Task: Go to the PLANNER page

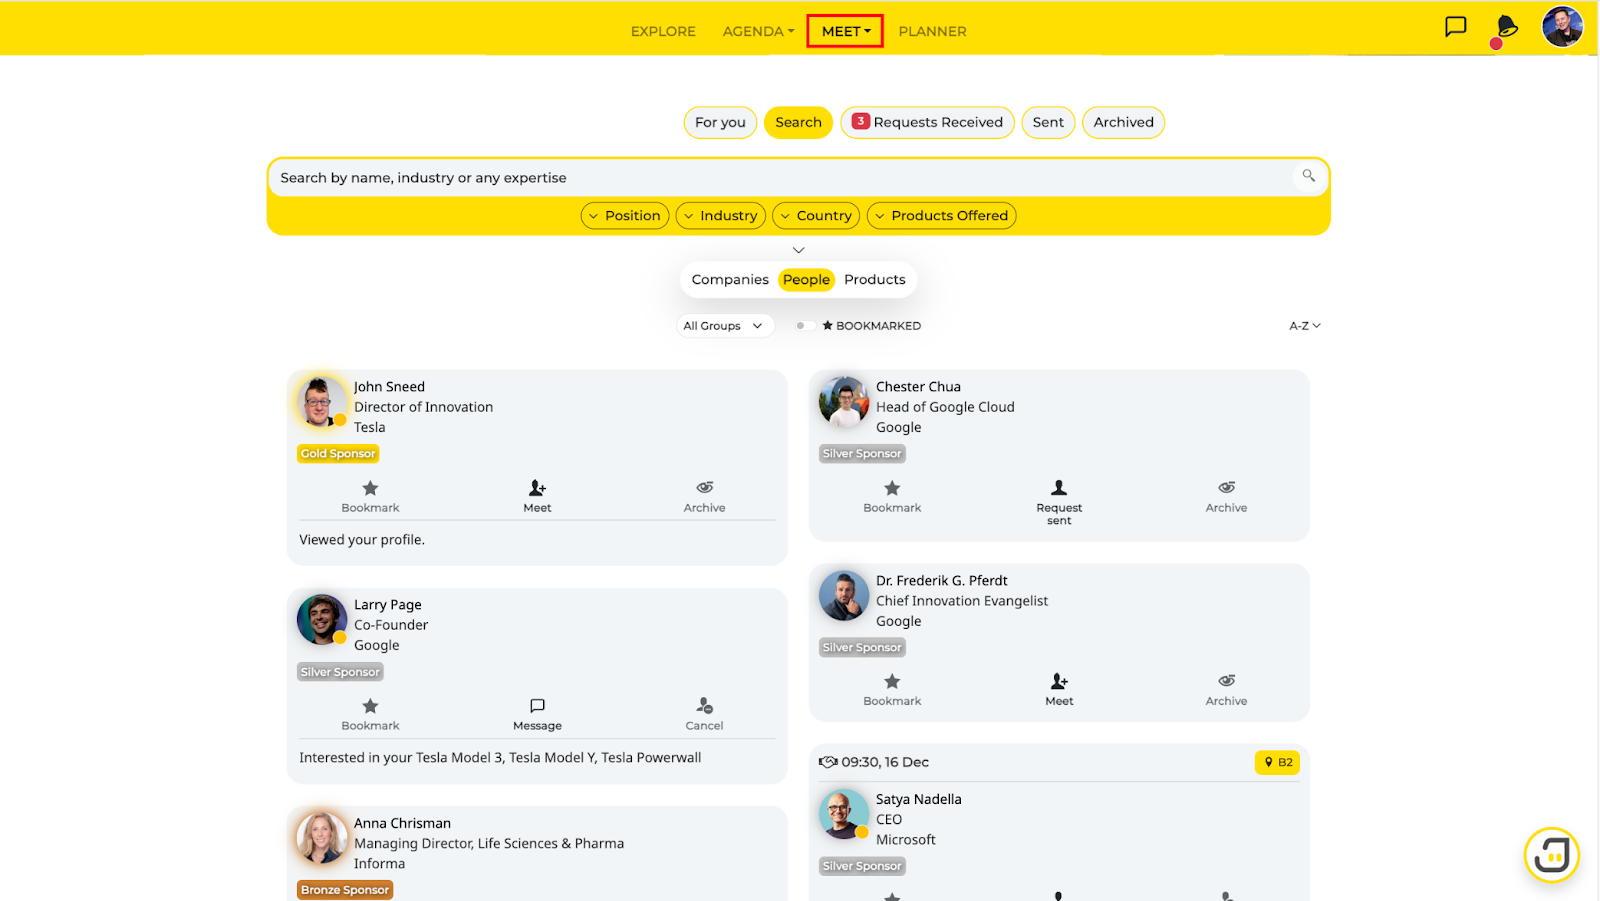Action: click(932, 31)
